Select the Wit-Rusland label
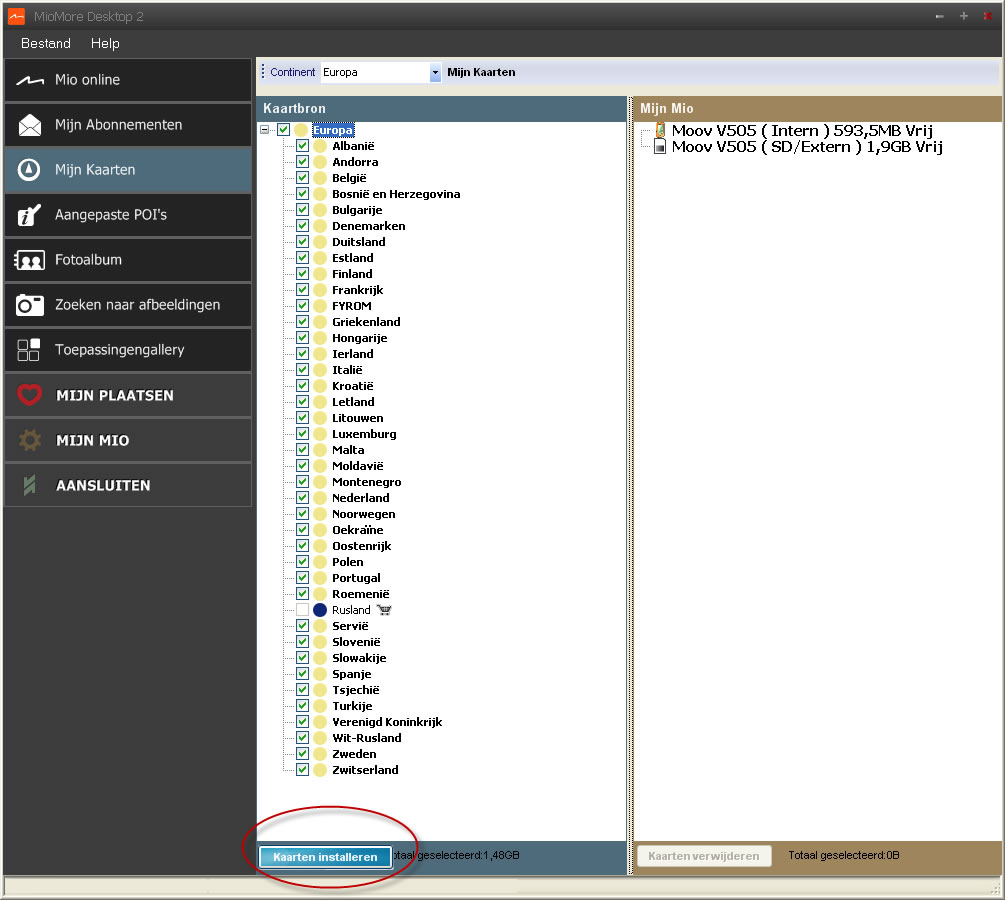The width and height of the screenshot is (1005, 900). [x=367, y=738]
